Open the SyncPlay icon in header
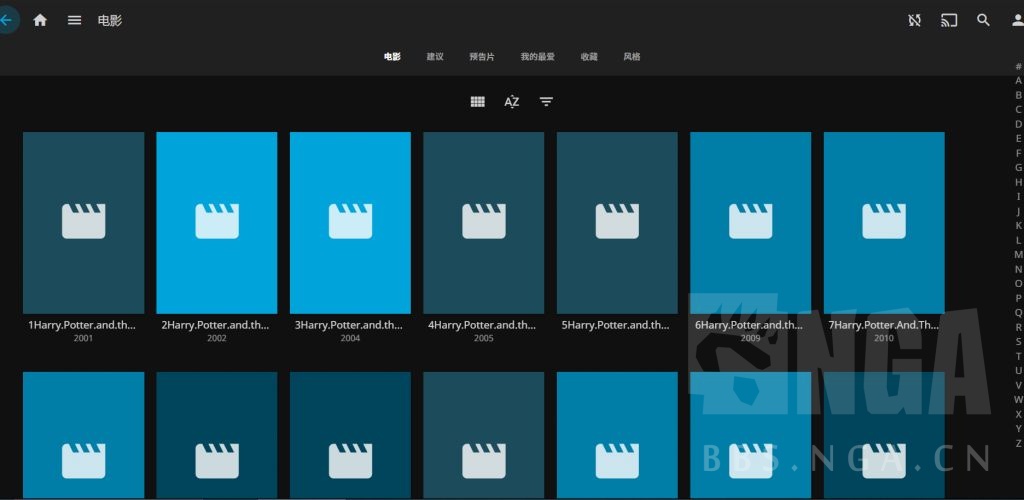1024x500 pixels. click(914, 20)
